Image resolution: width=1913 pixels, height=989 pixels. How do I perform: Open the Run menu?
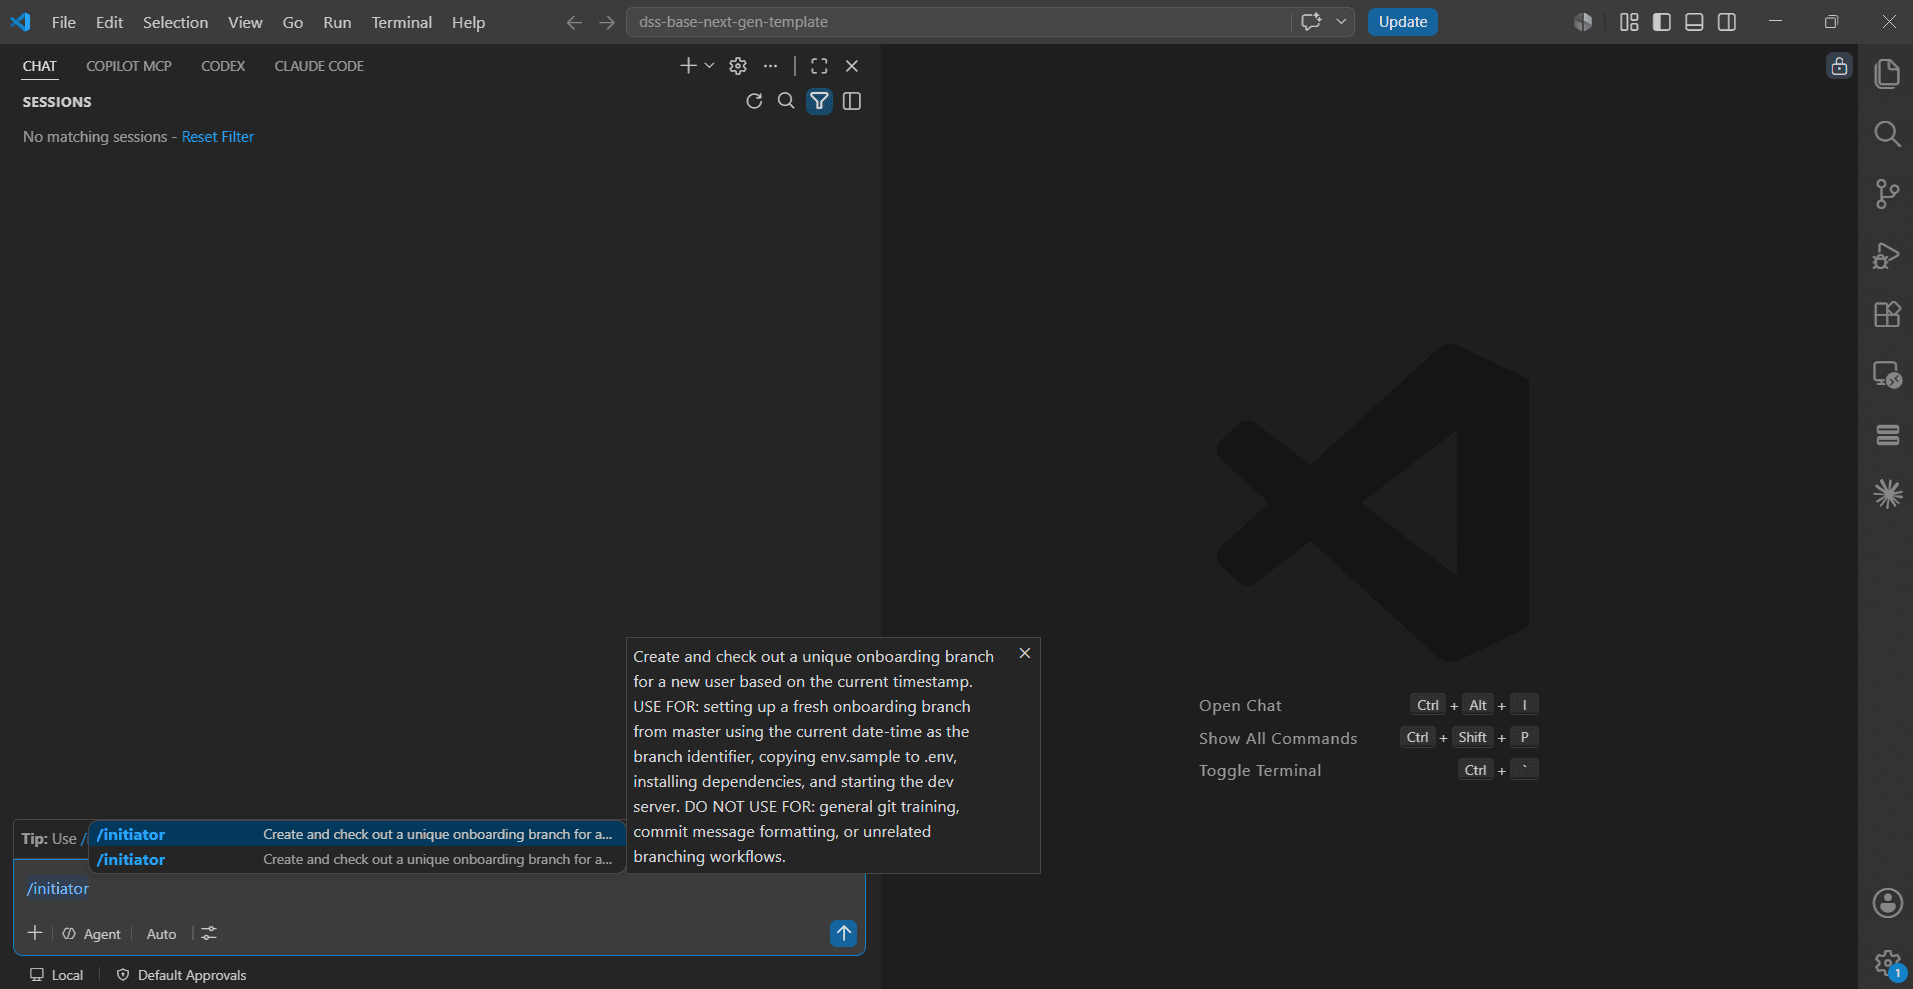point(337,22)
